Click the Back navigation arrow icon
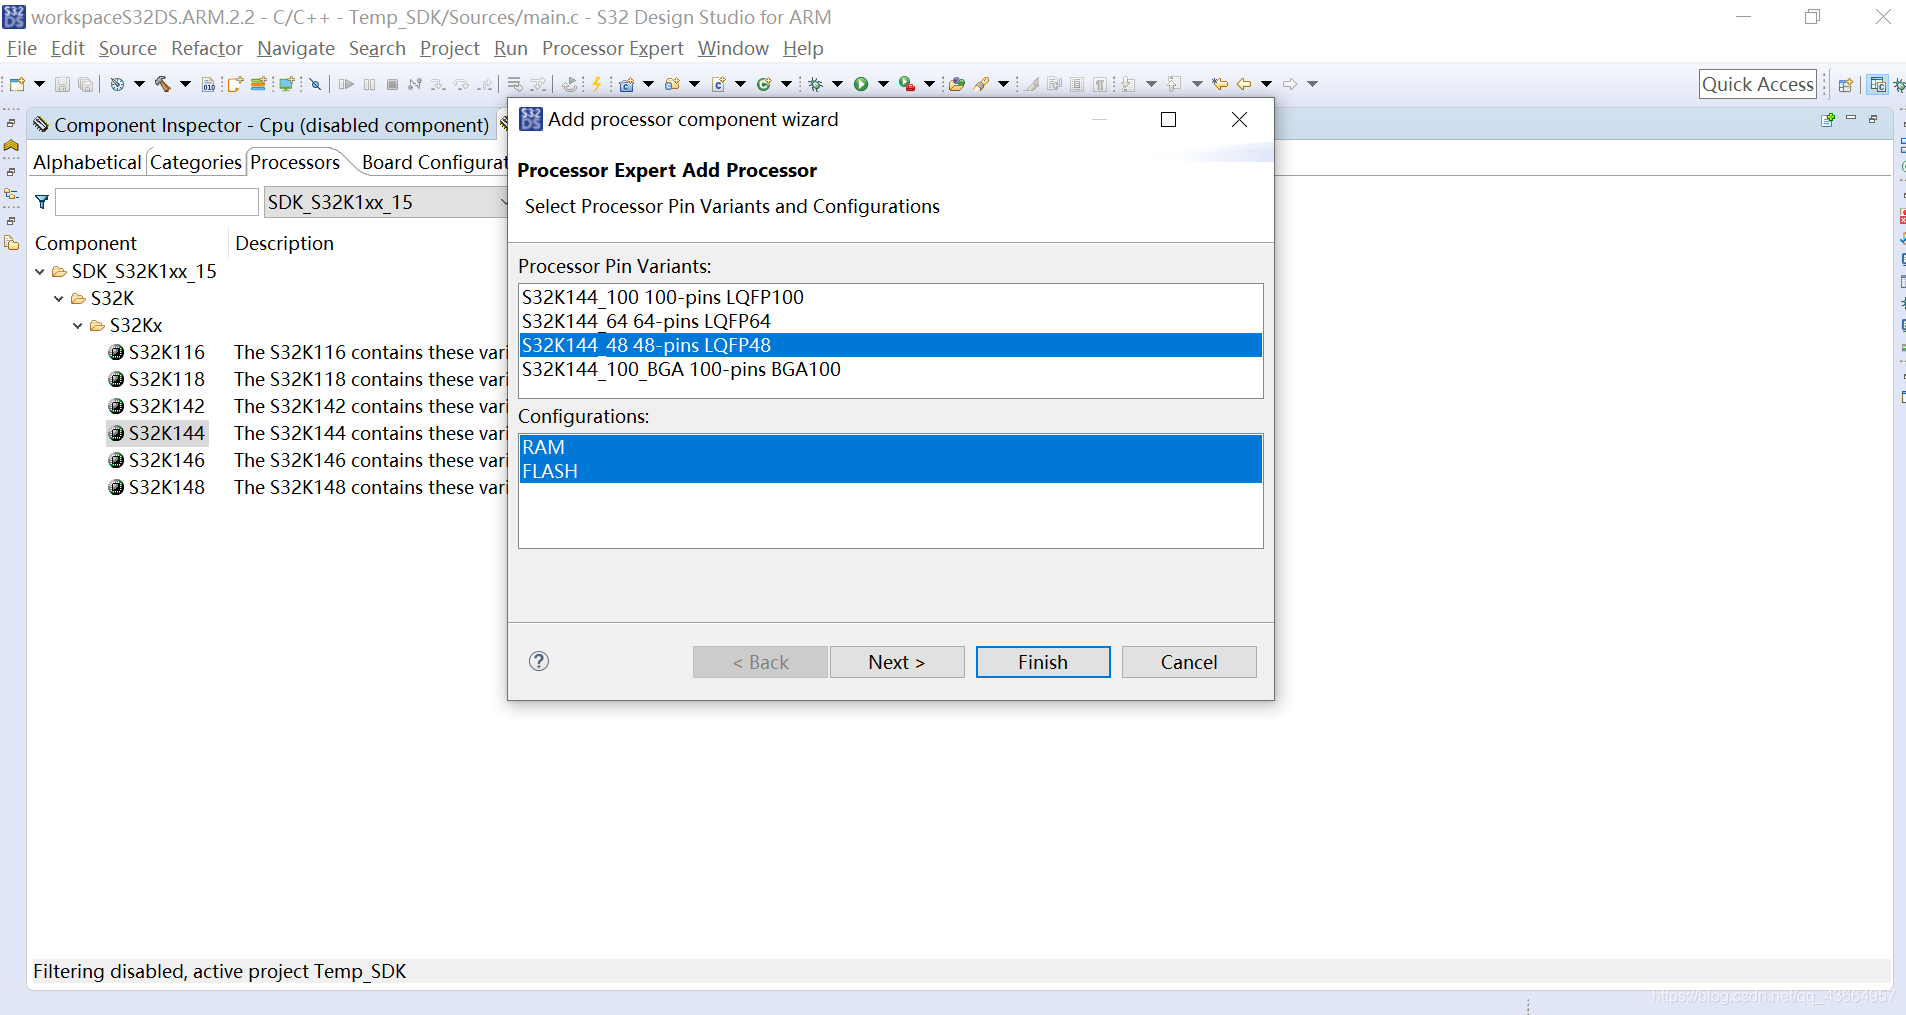 pyautogui.click(x=1244, y=84)
